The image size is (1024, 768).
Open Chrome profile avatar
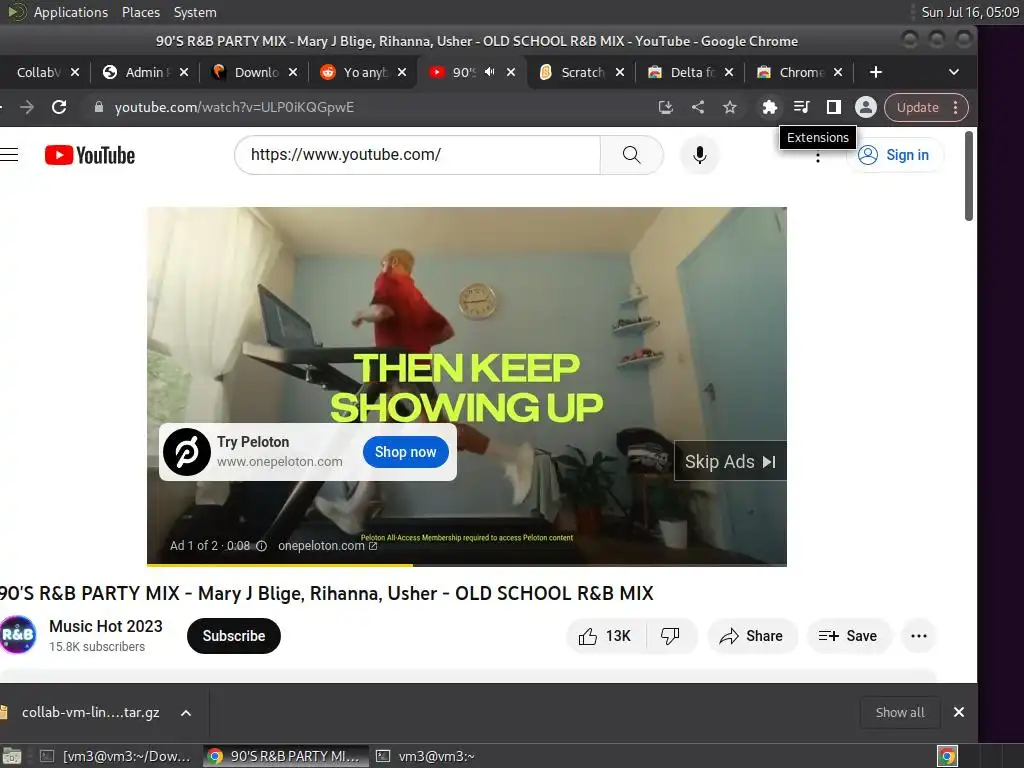click(865, 107)
